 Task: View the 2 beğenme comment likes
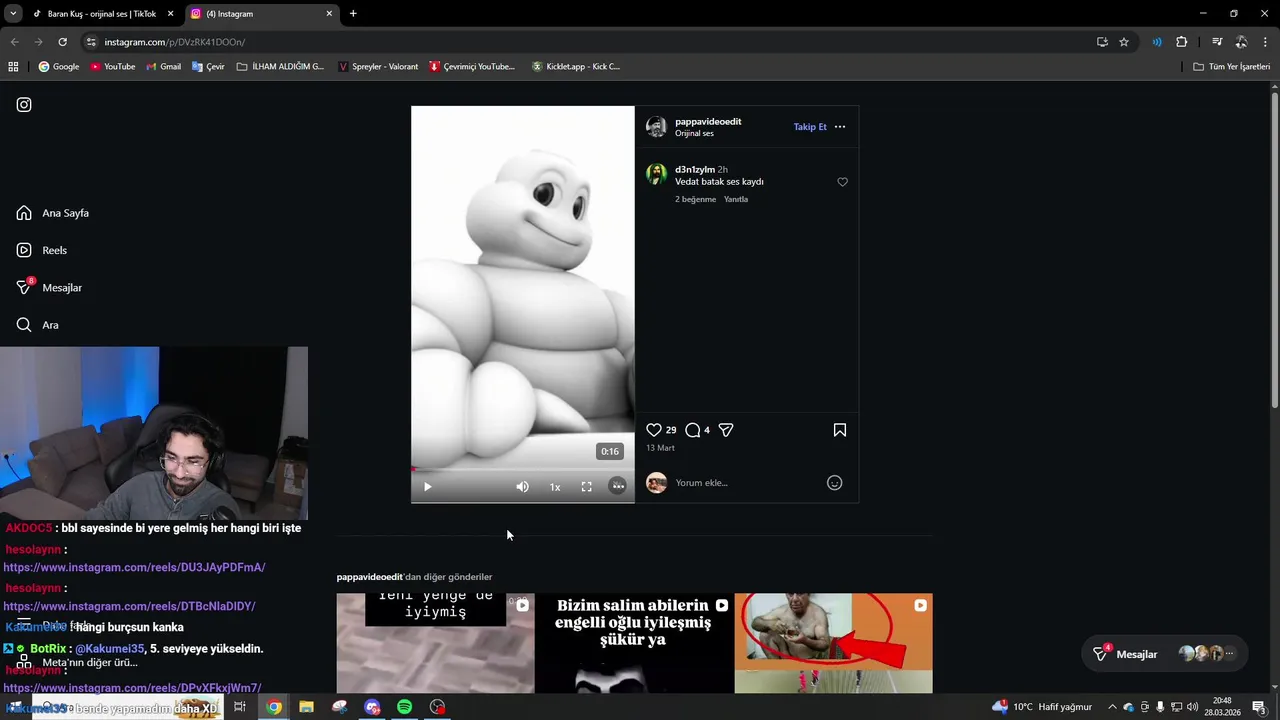(695, 199)
